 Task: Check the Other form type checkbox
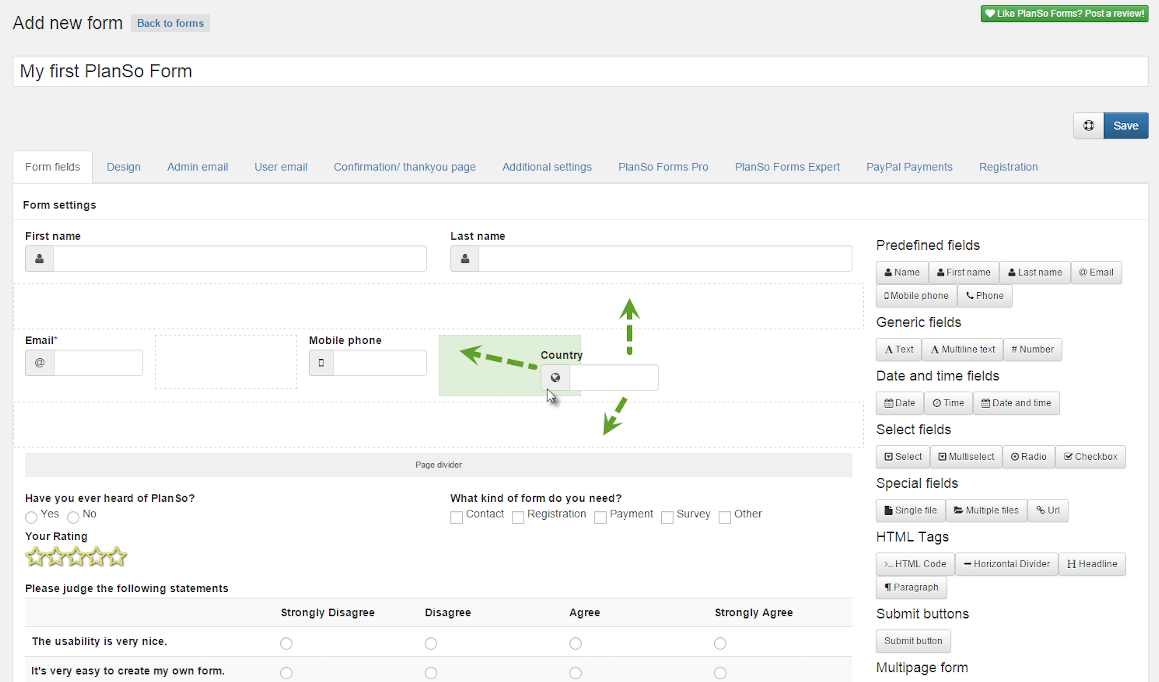(x=725, y=517)
